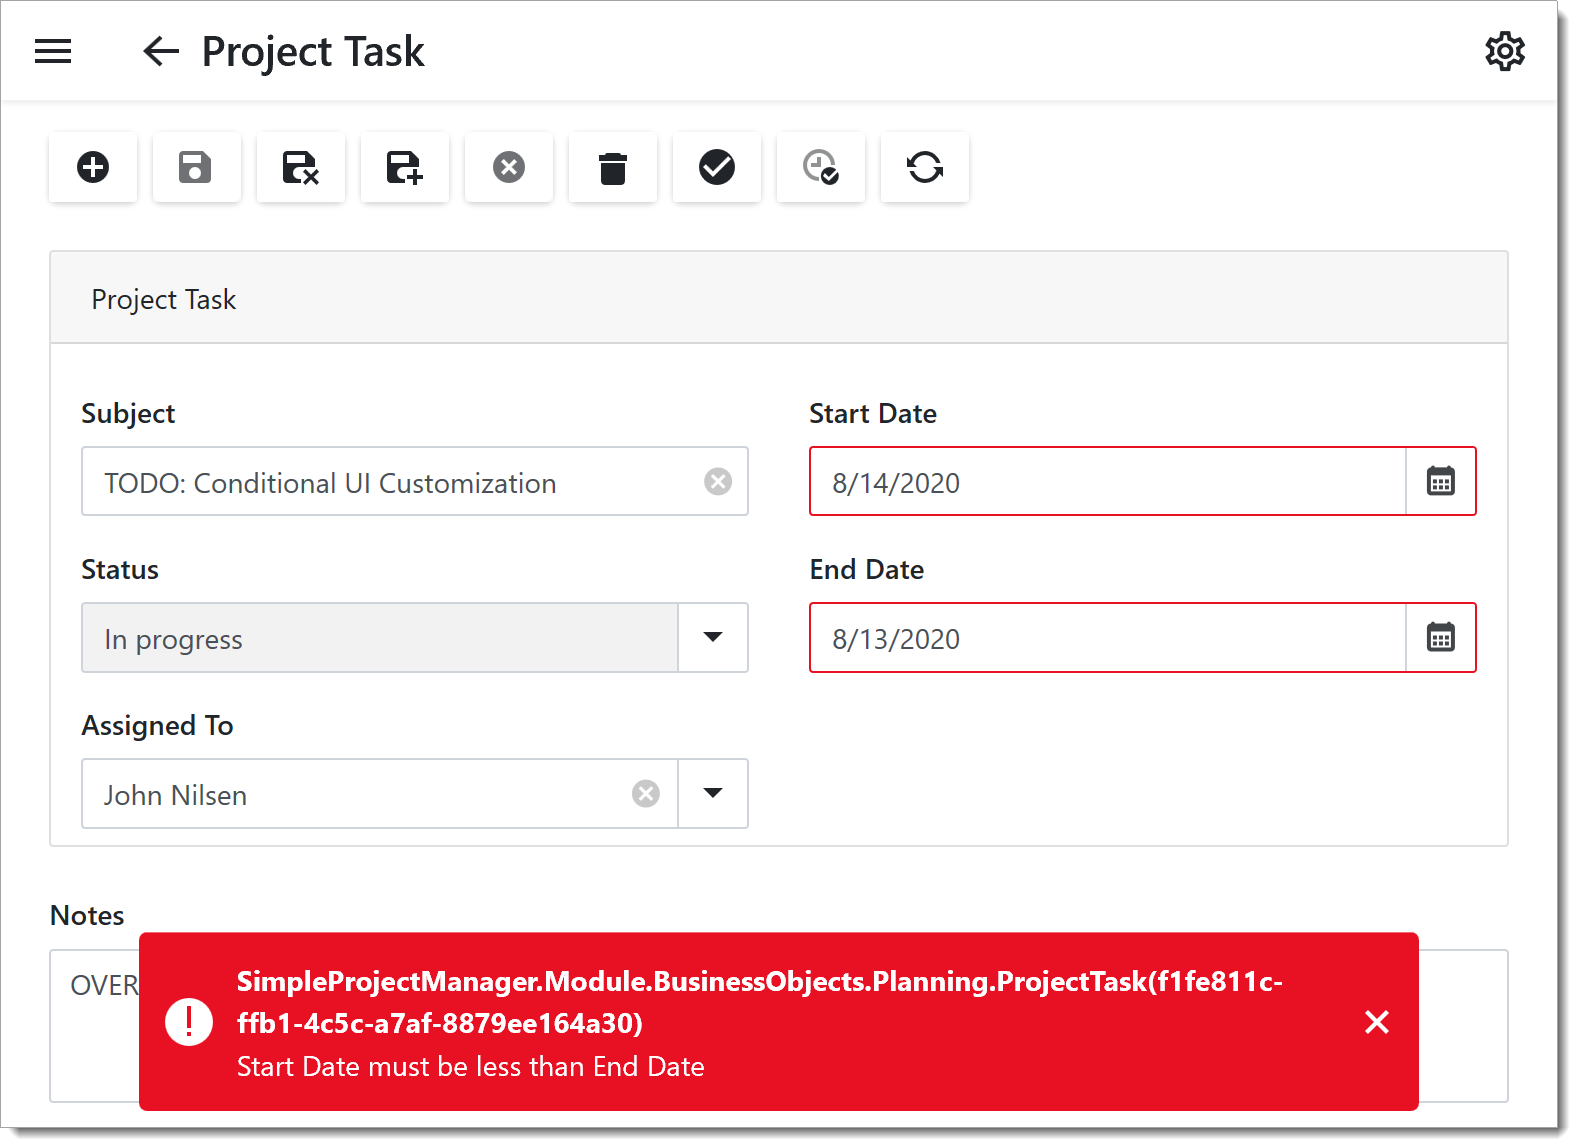1578x1148 pixels.
Task: Click the Save toolbar icon
Action: [196, 167]
